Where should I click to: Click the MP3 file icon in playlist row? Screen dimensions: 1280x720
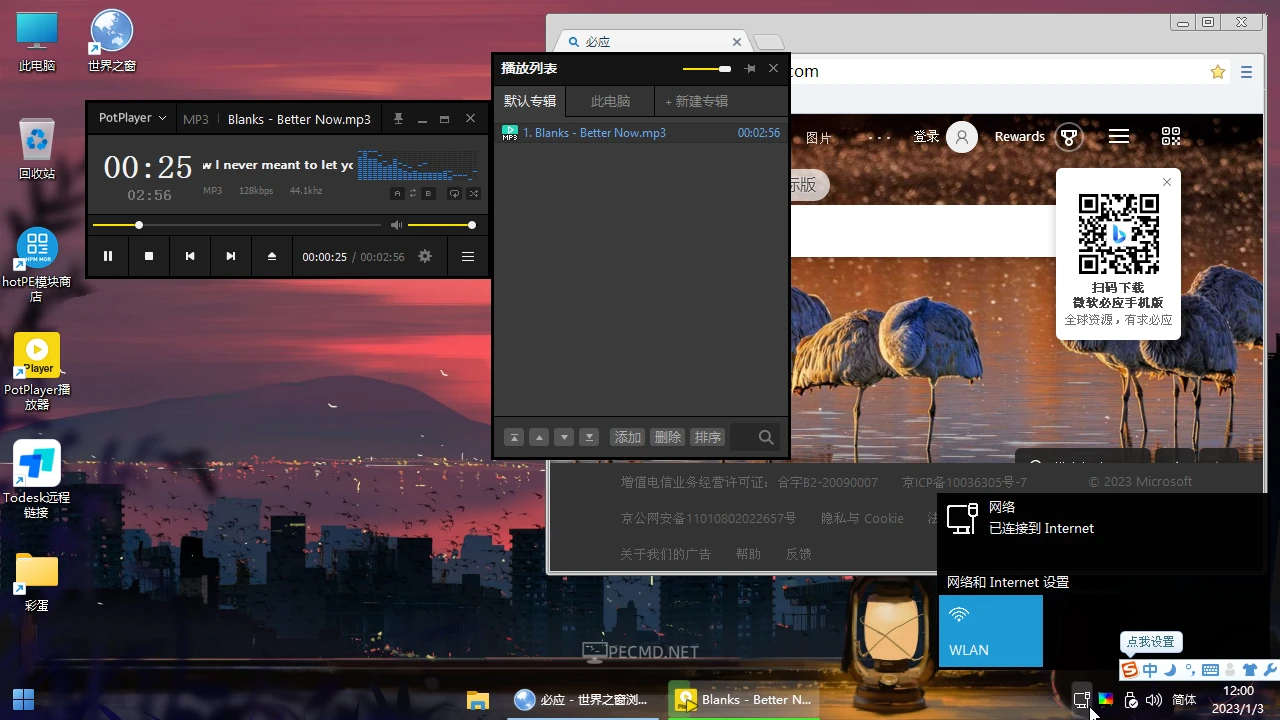[509, 132]
